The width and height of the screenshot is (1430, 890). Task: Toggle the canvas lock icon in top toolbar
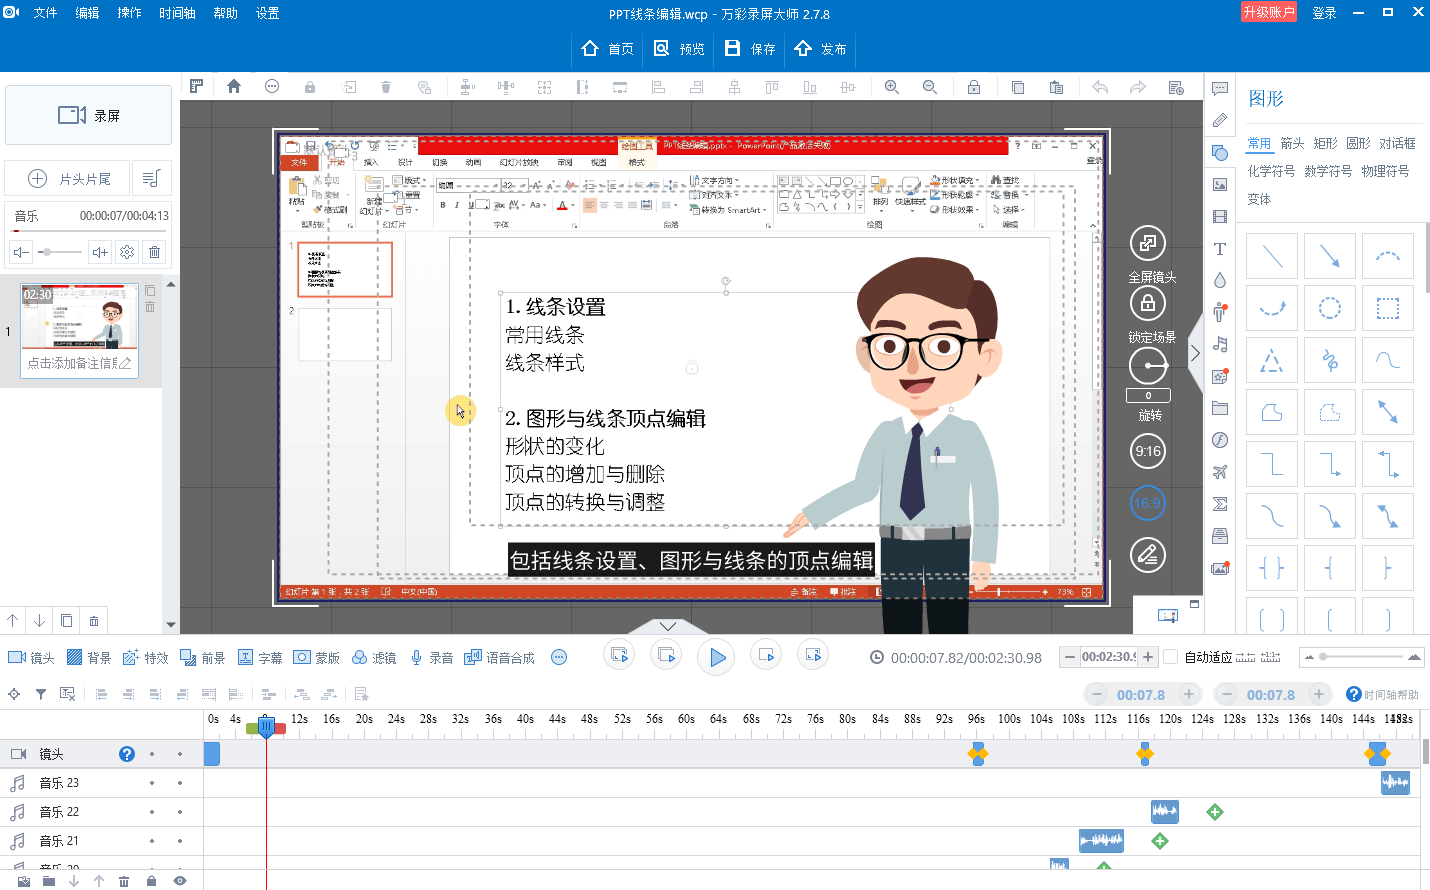click(973, 87)
